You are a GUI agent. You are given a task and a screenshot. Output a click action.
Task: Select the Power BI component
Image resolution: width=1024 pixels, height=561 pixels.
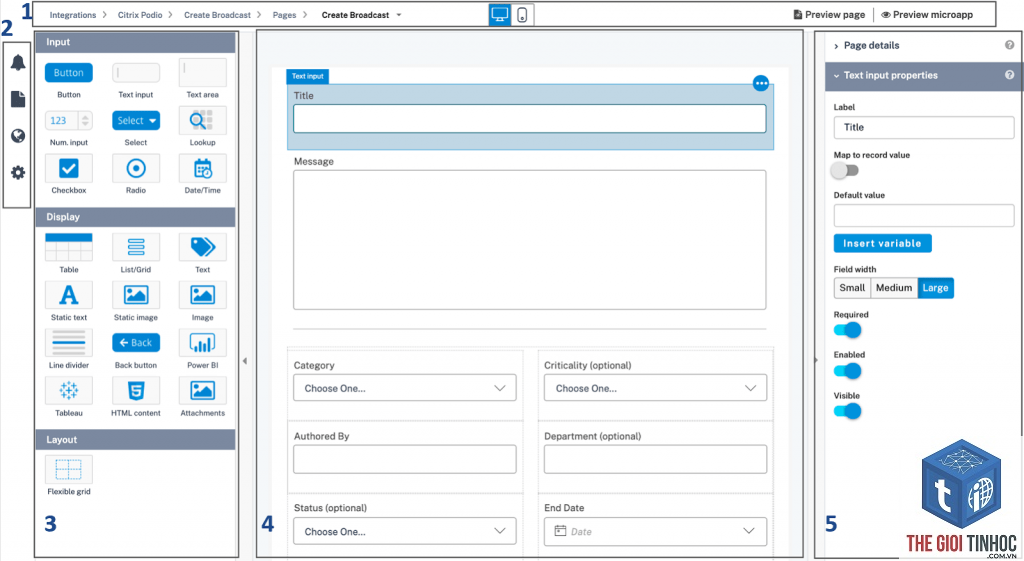coord(202,343)
